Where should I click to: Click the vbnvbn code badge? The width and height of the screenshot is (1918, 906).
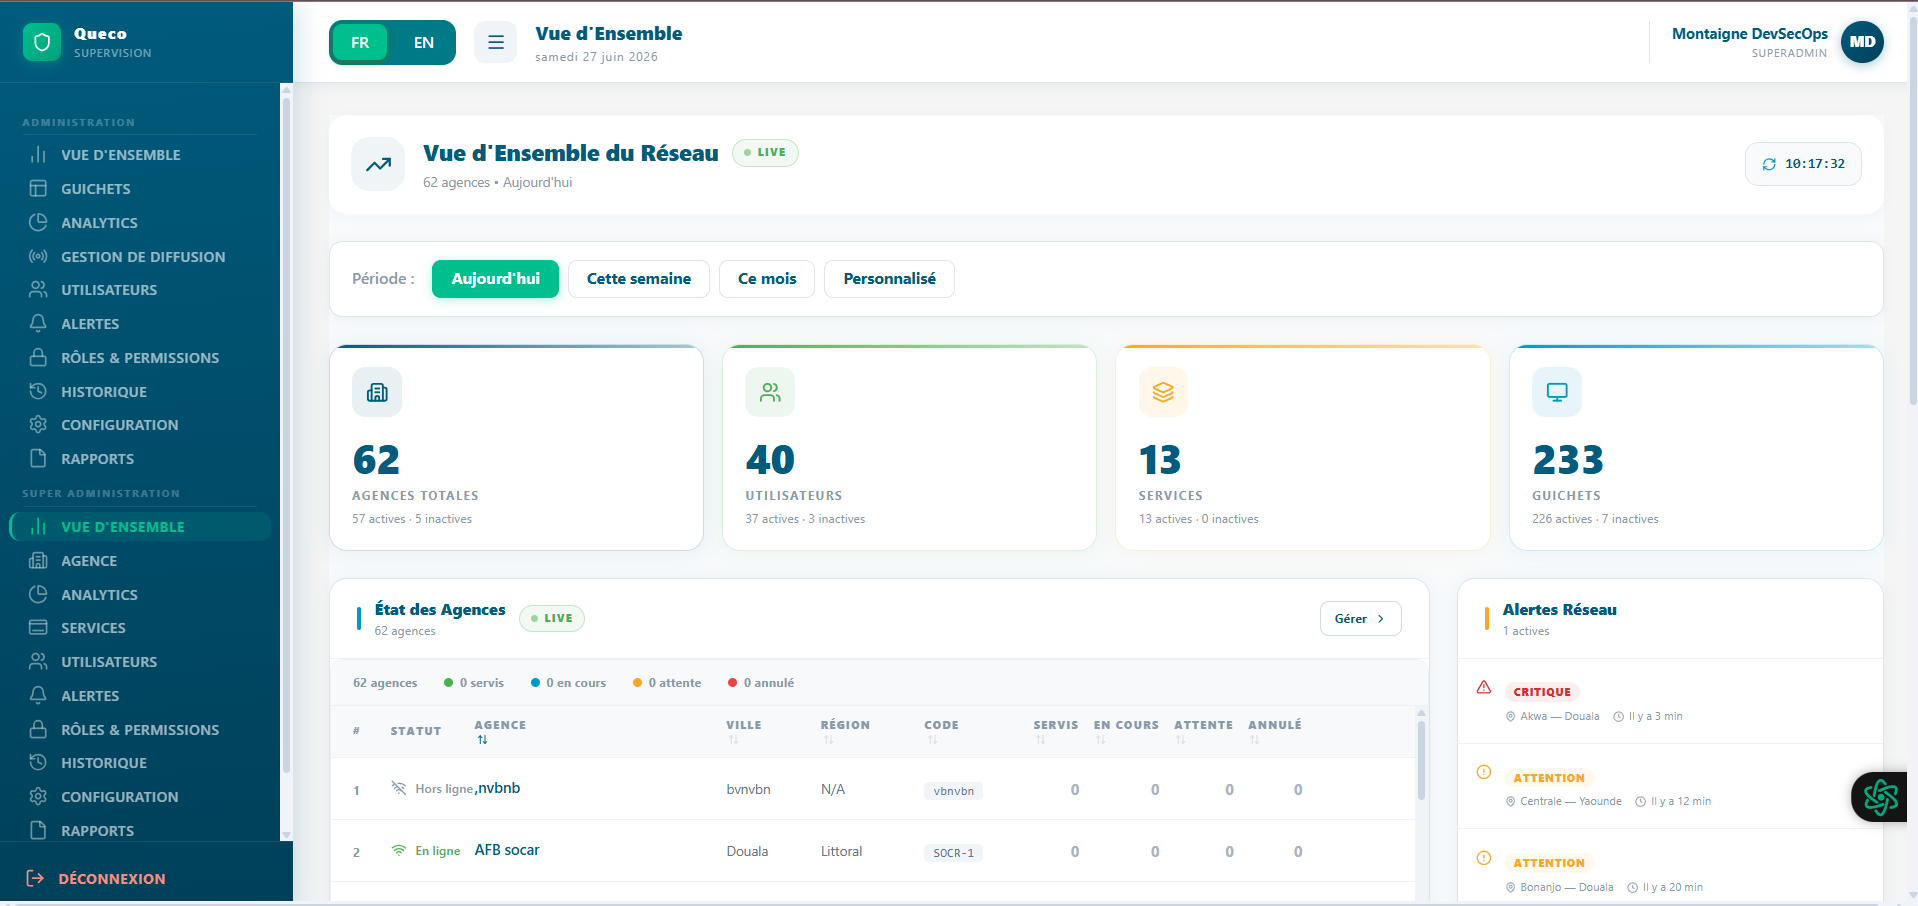click(x=953, y=791)
